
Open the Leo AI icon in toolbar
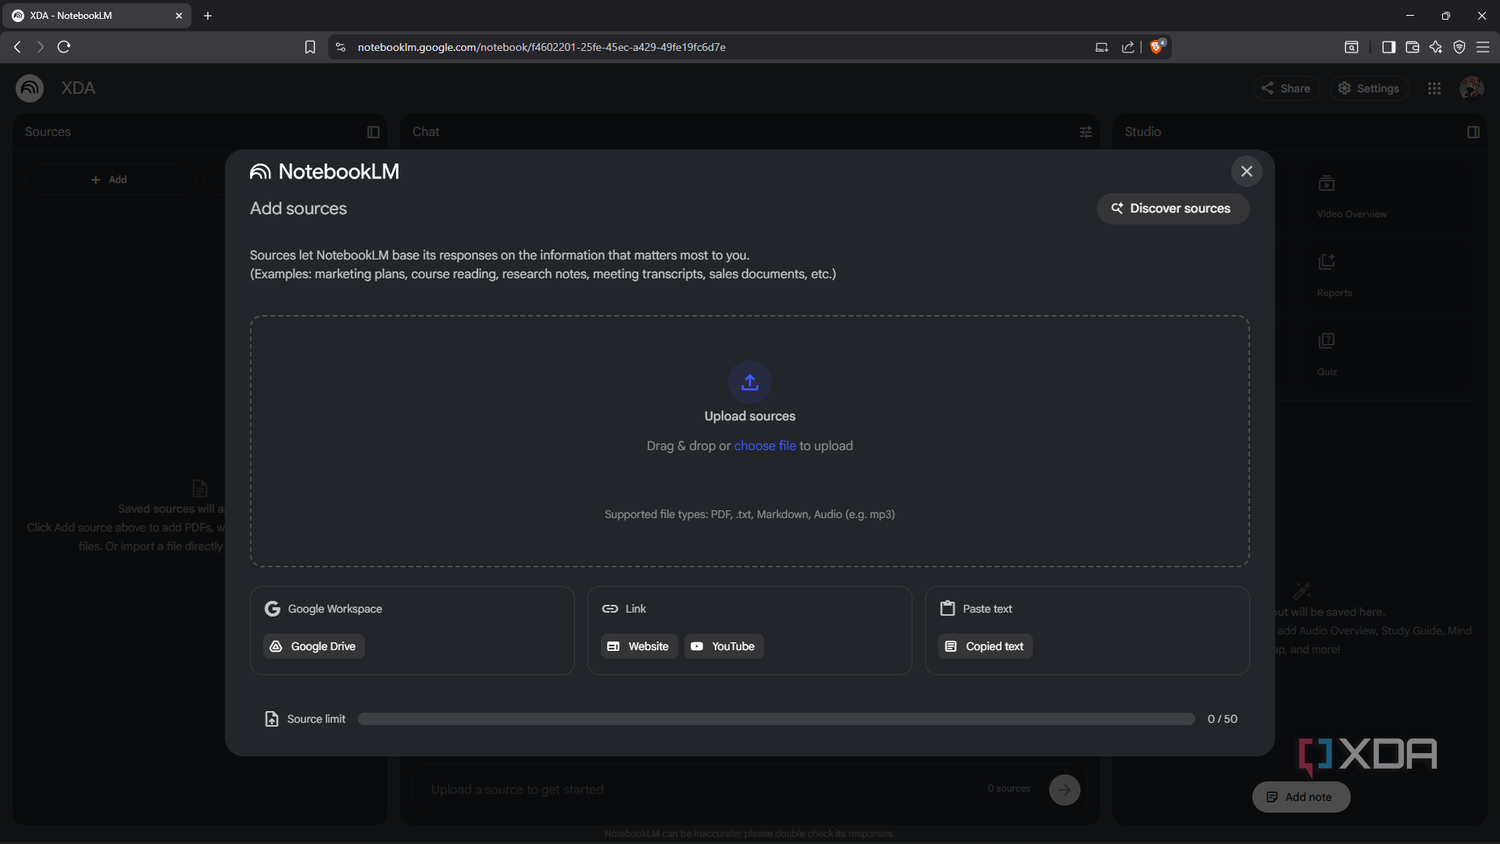[1436, 47]
